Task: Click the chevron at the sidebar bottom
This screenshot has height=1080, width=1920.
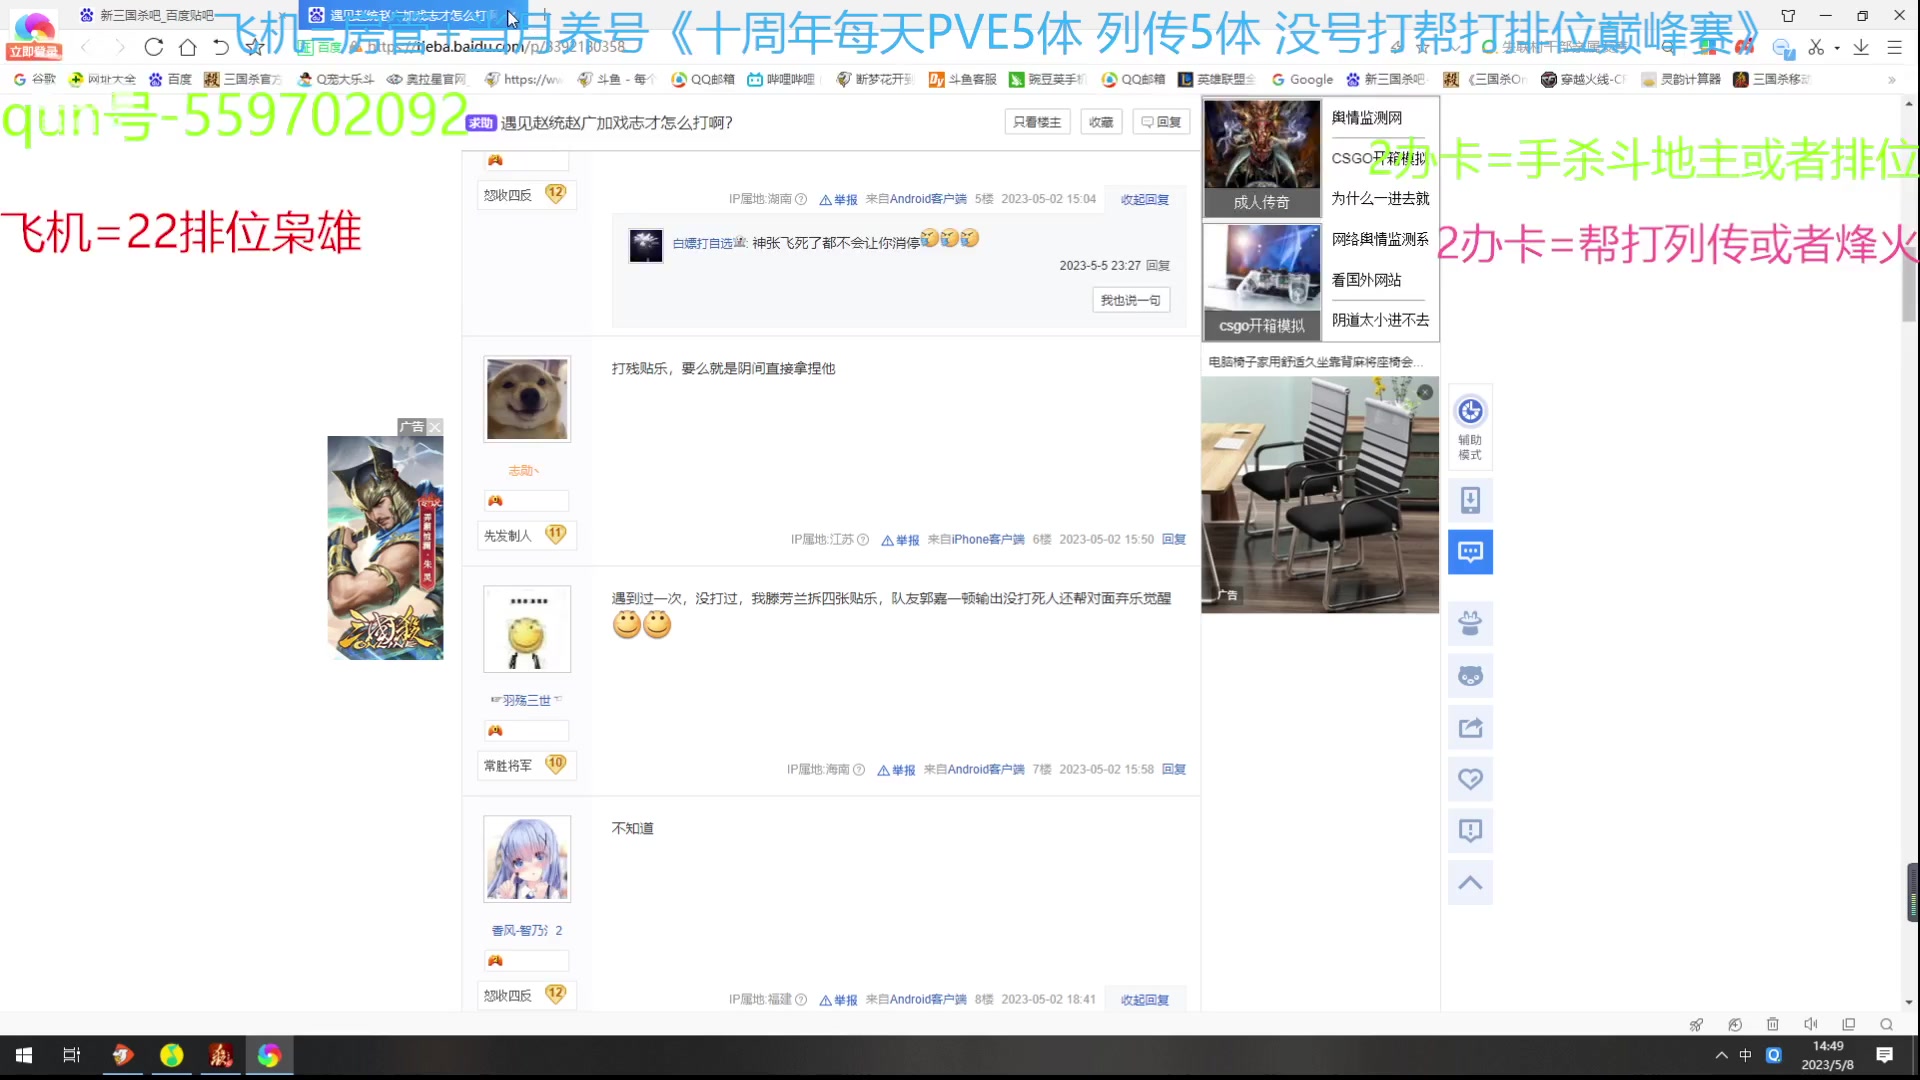Action: pyautogui.click(x=1470, y=883)
